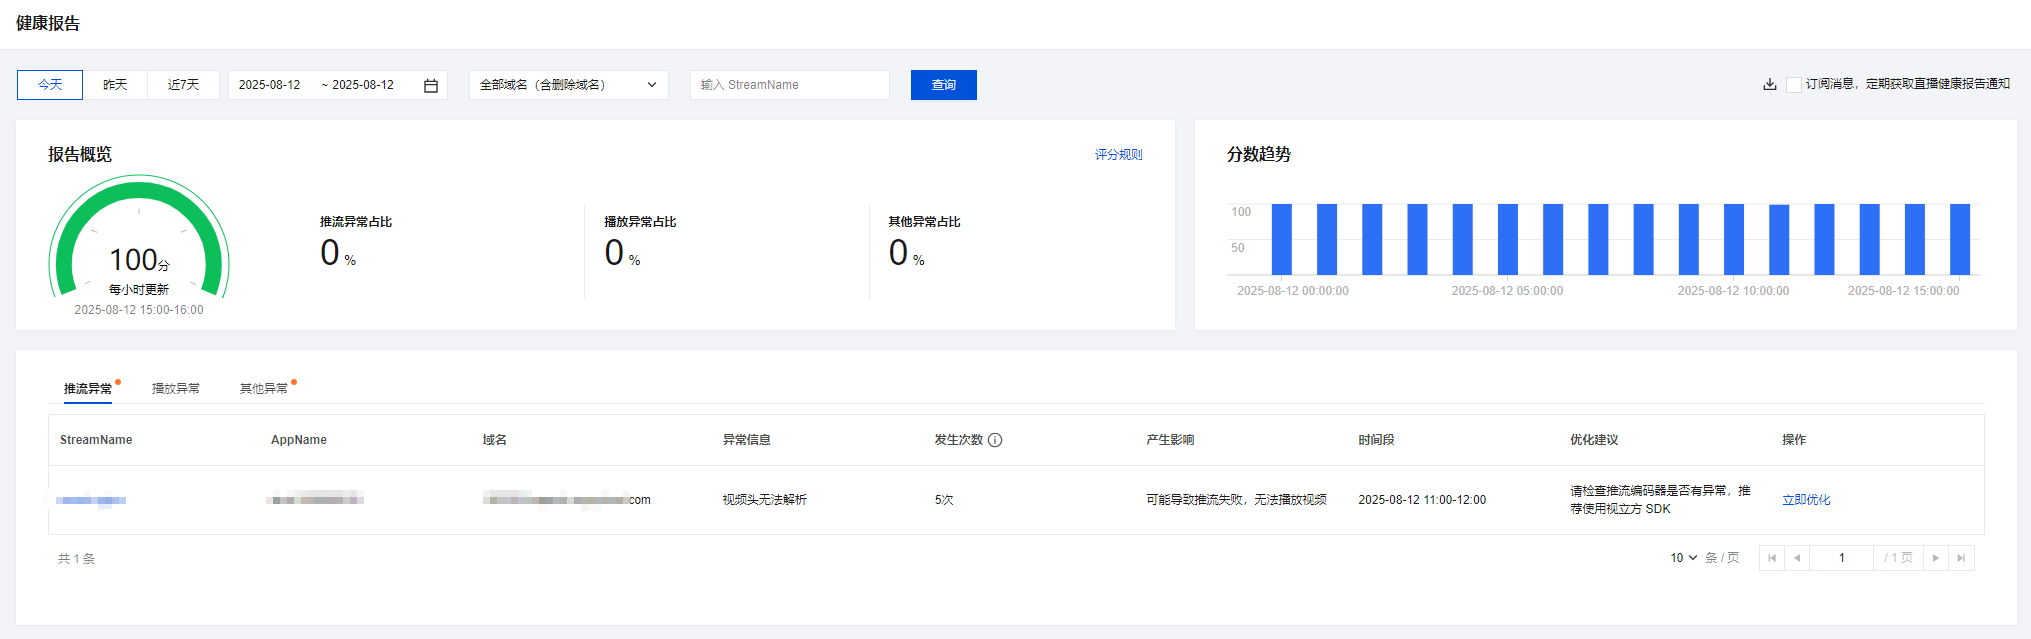Click the first bar in 分数趋势 chart
The image size is (2031, 639).
[1281, 239]
